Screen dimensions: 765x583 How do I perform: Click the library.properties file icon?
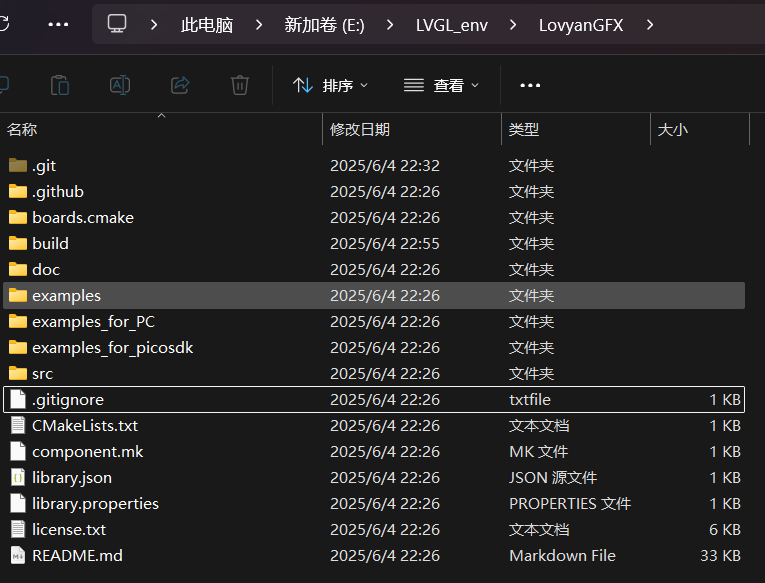(18, 503)
